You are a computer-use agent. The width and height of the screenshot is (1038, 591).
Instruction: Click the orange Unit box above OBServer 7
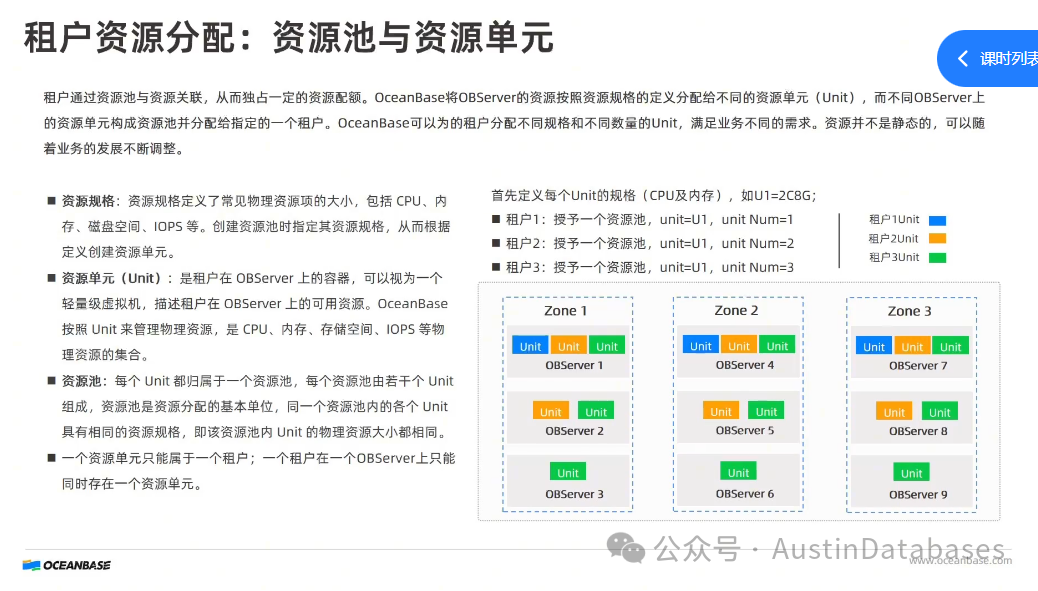tap(912, 346)
